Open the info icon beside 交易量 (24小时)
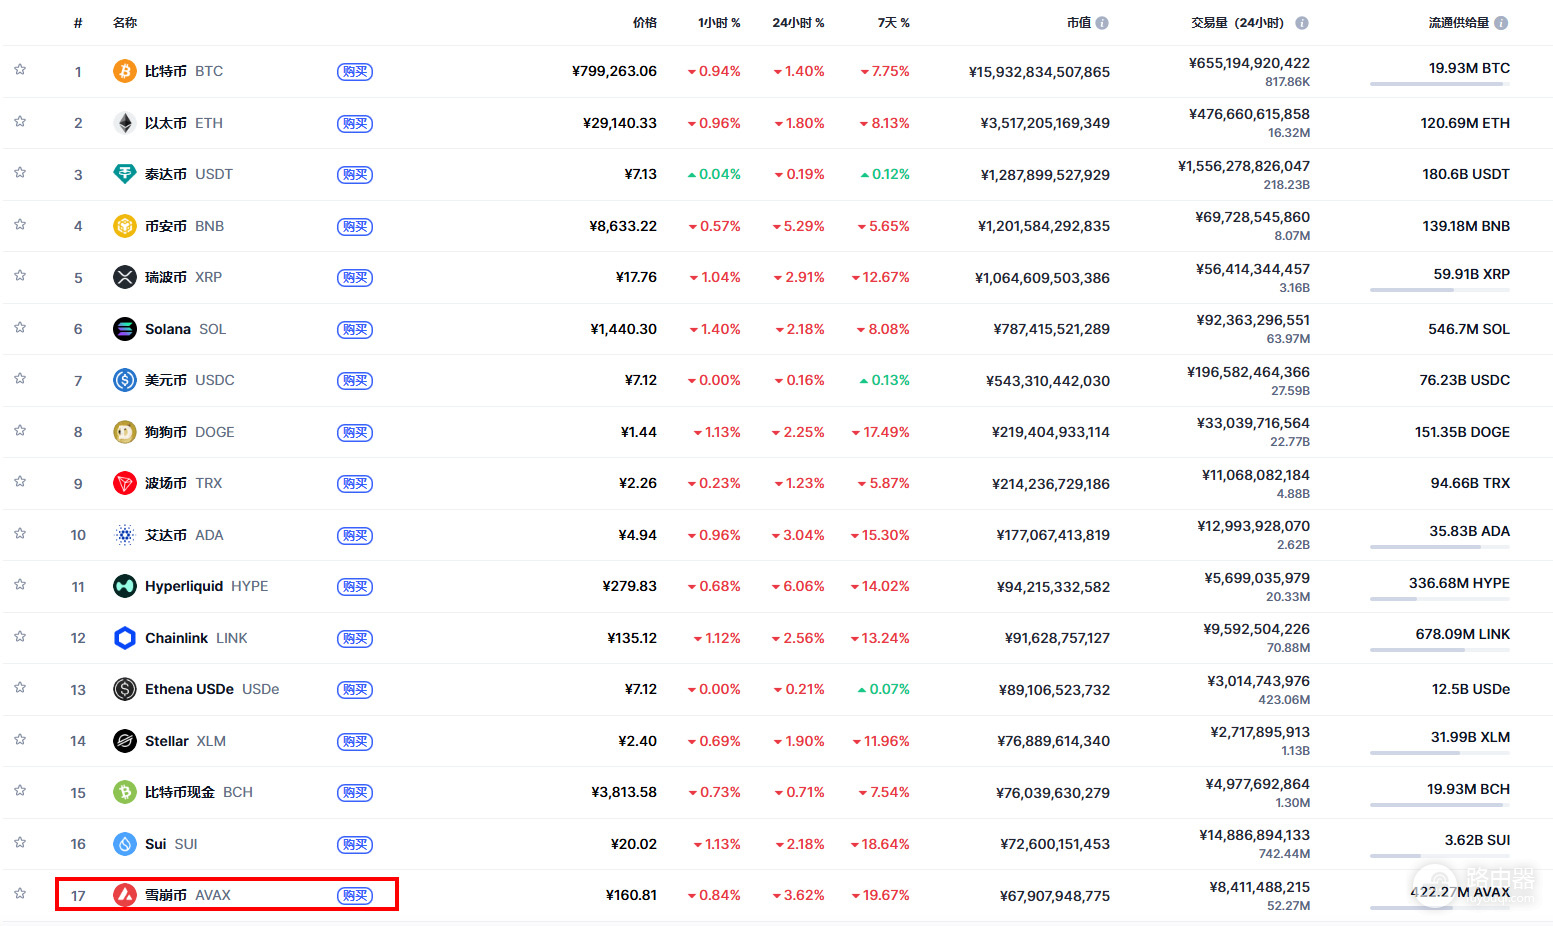Image resolution: width=1553 pixels, height=926 pixels. click(x=1302, y=23)
